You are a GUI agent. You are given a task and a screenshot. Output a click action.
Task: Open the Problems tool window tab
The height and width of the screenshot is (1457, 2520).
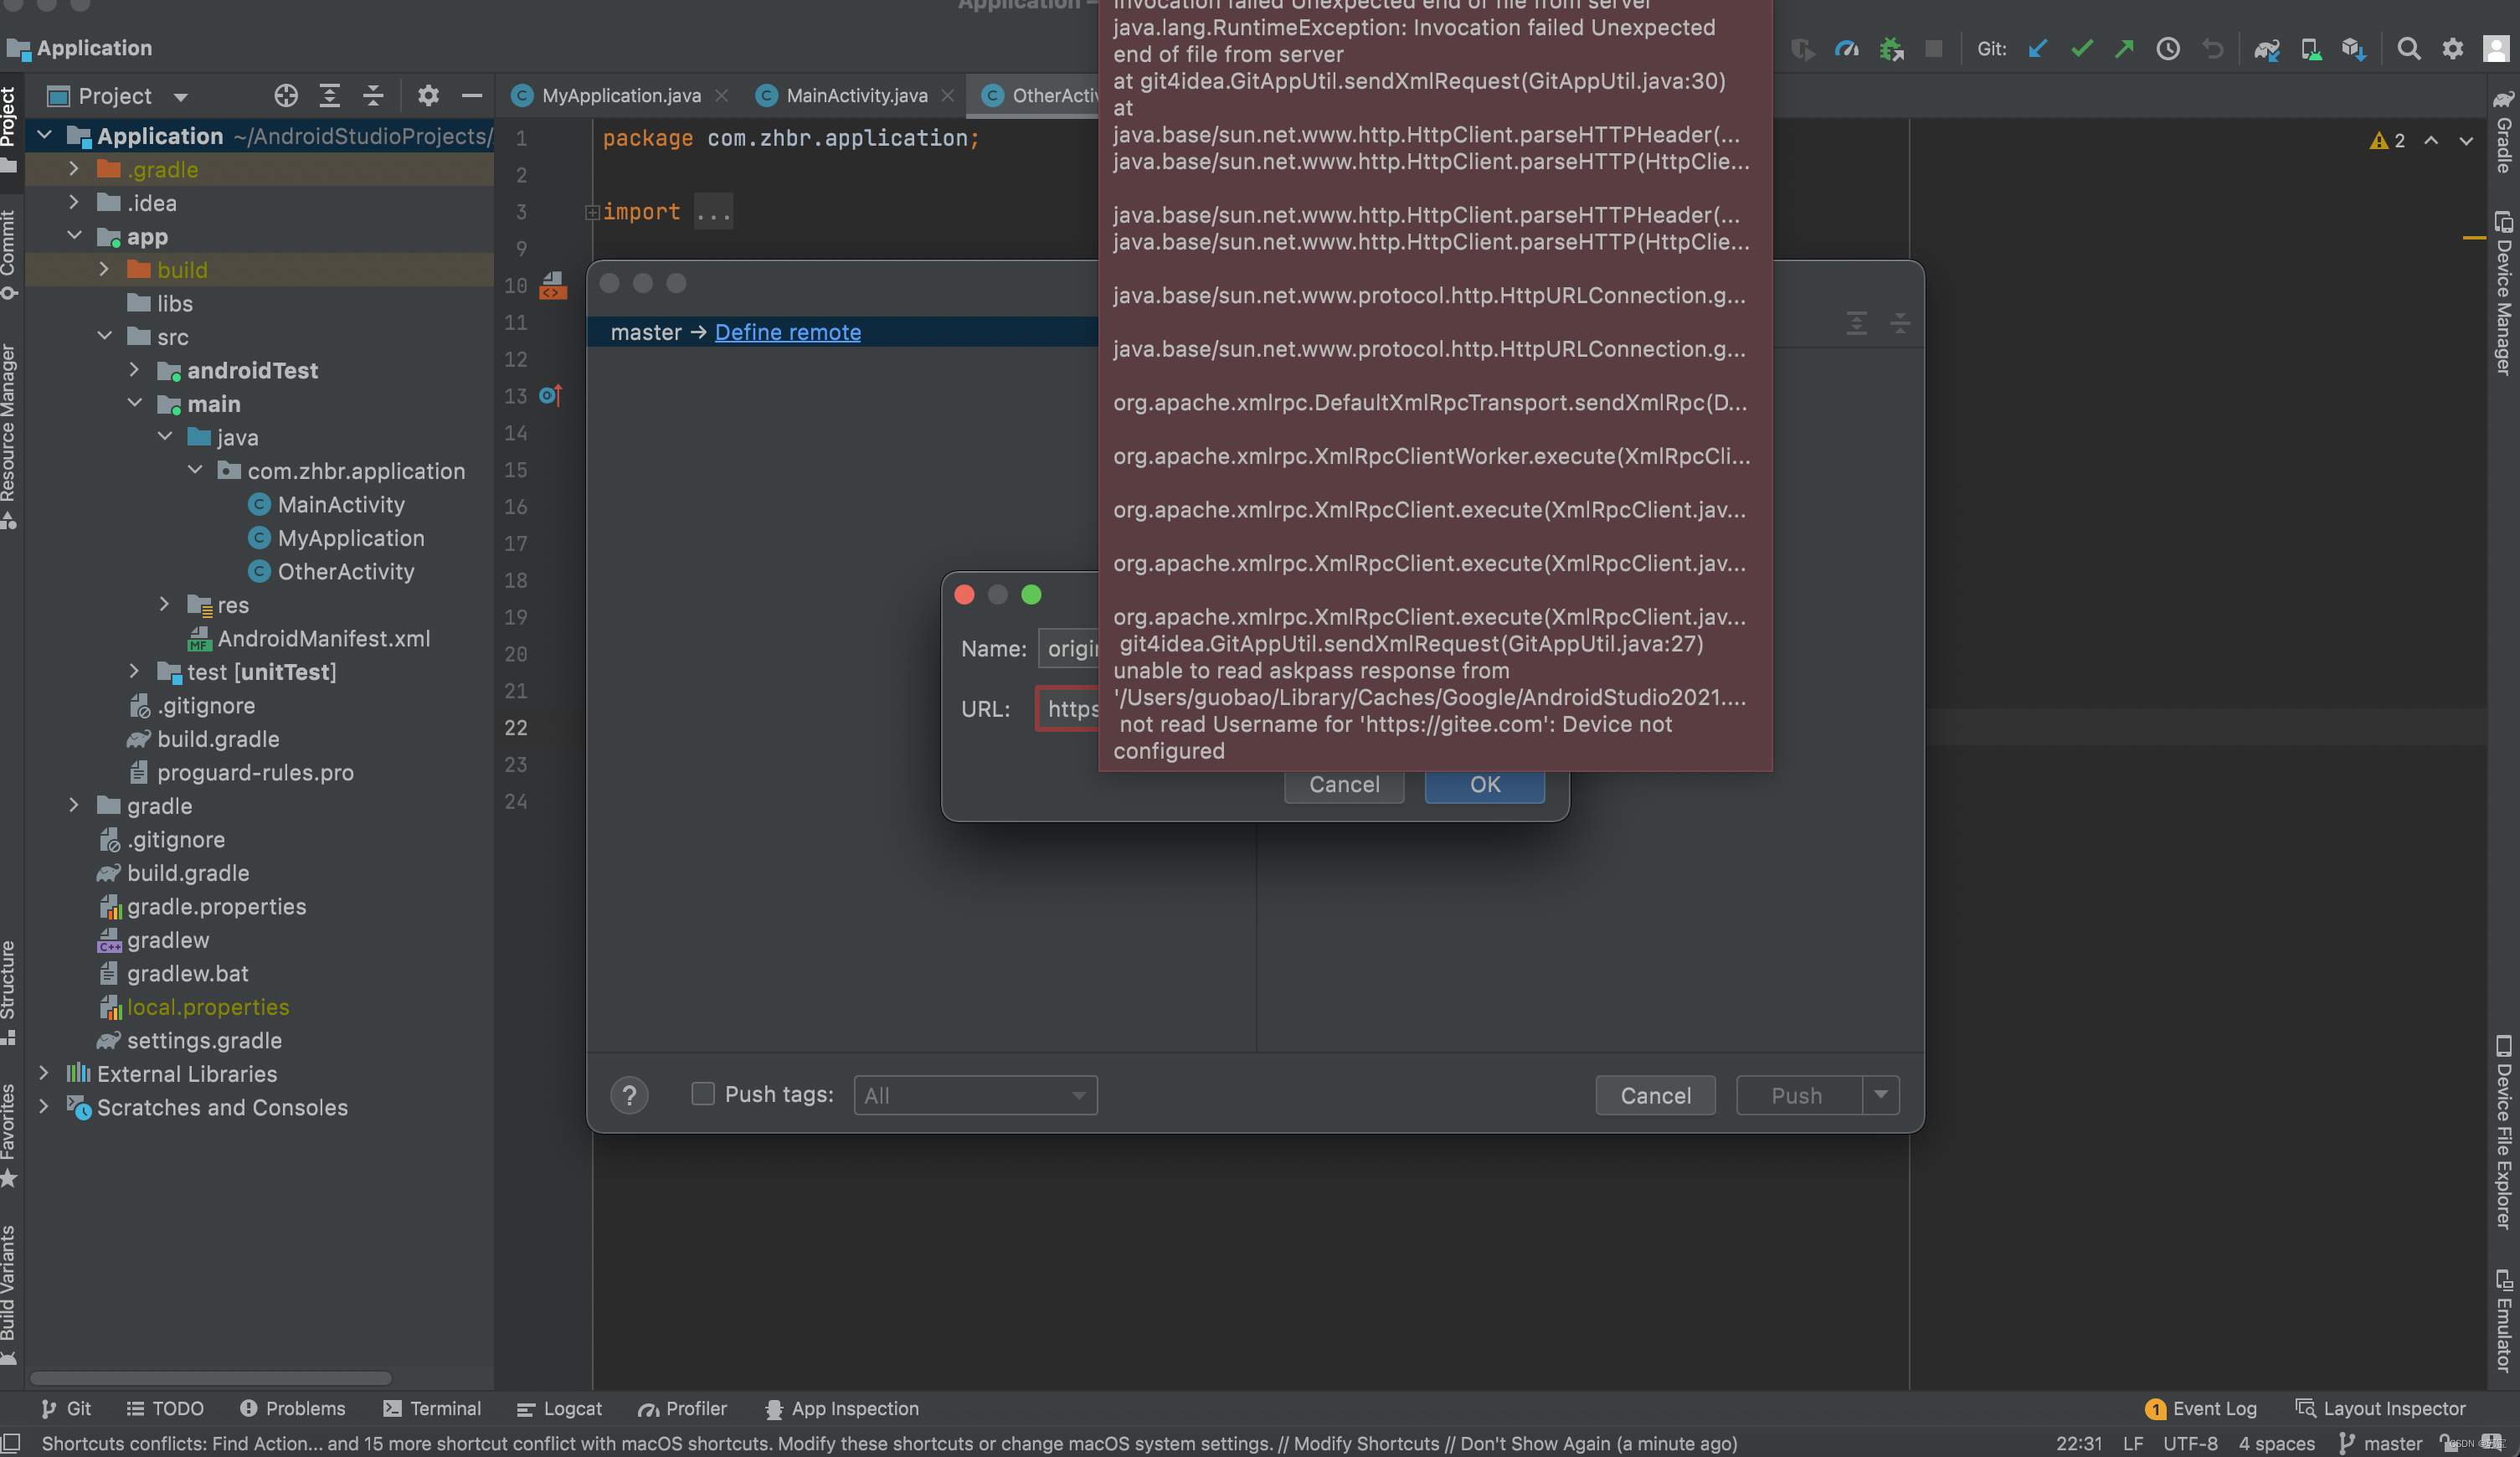[x=293, y=1409]
